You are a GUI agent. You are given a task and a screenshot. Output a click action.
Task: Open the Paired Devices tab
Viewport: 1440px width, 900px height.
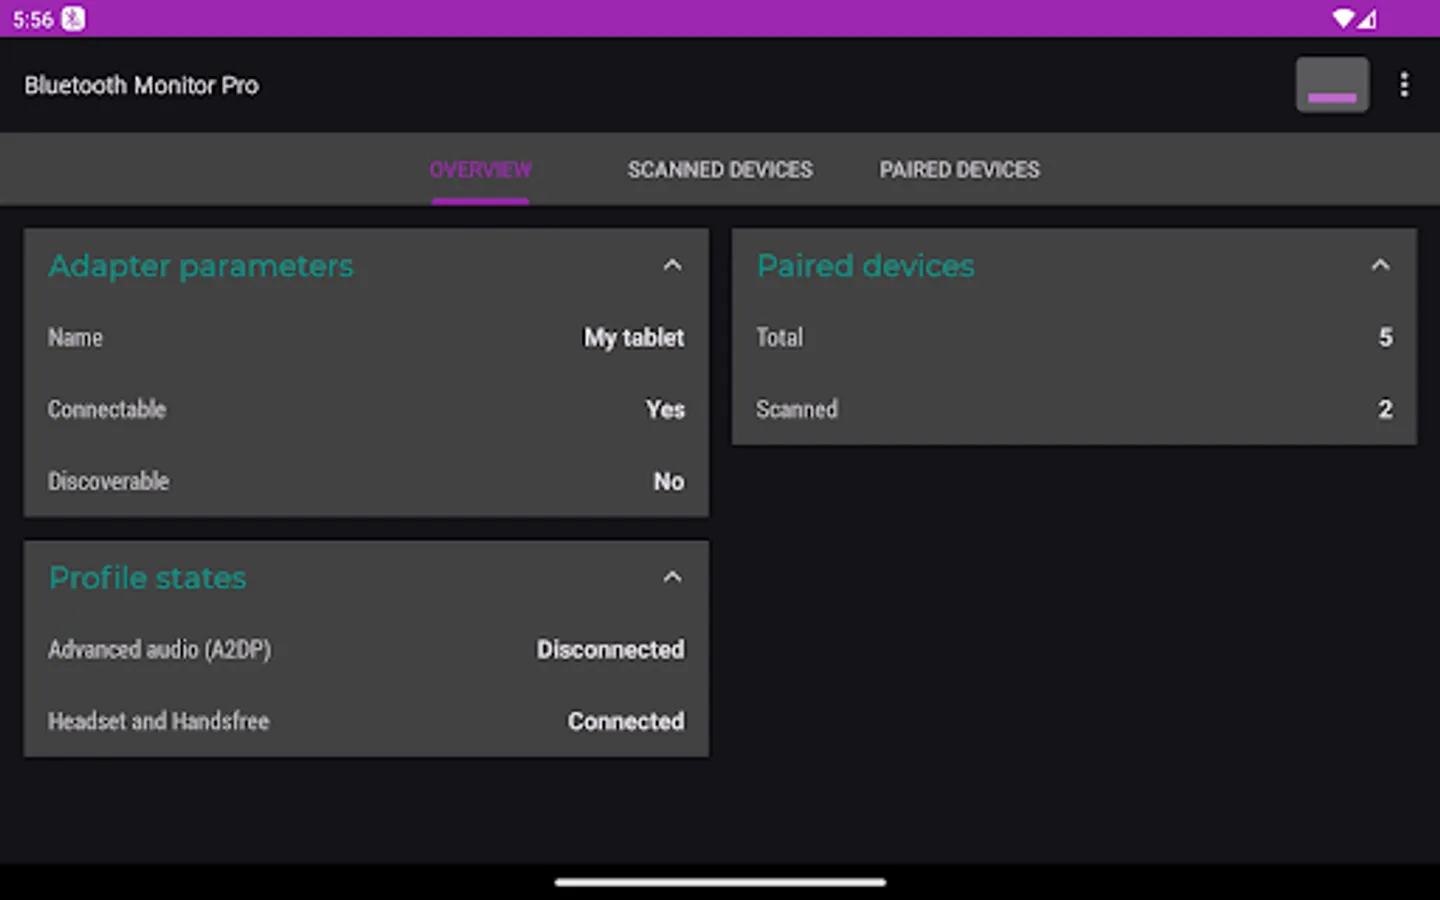(958, 169)
